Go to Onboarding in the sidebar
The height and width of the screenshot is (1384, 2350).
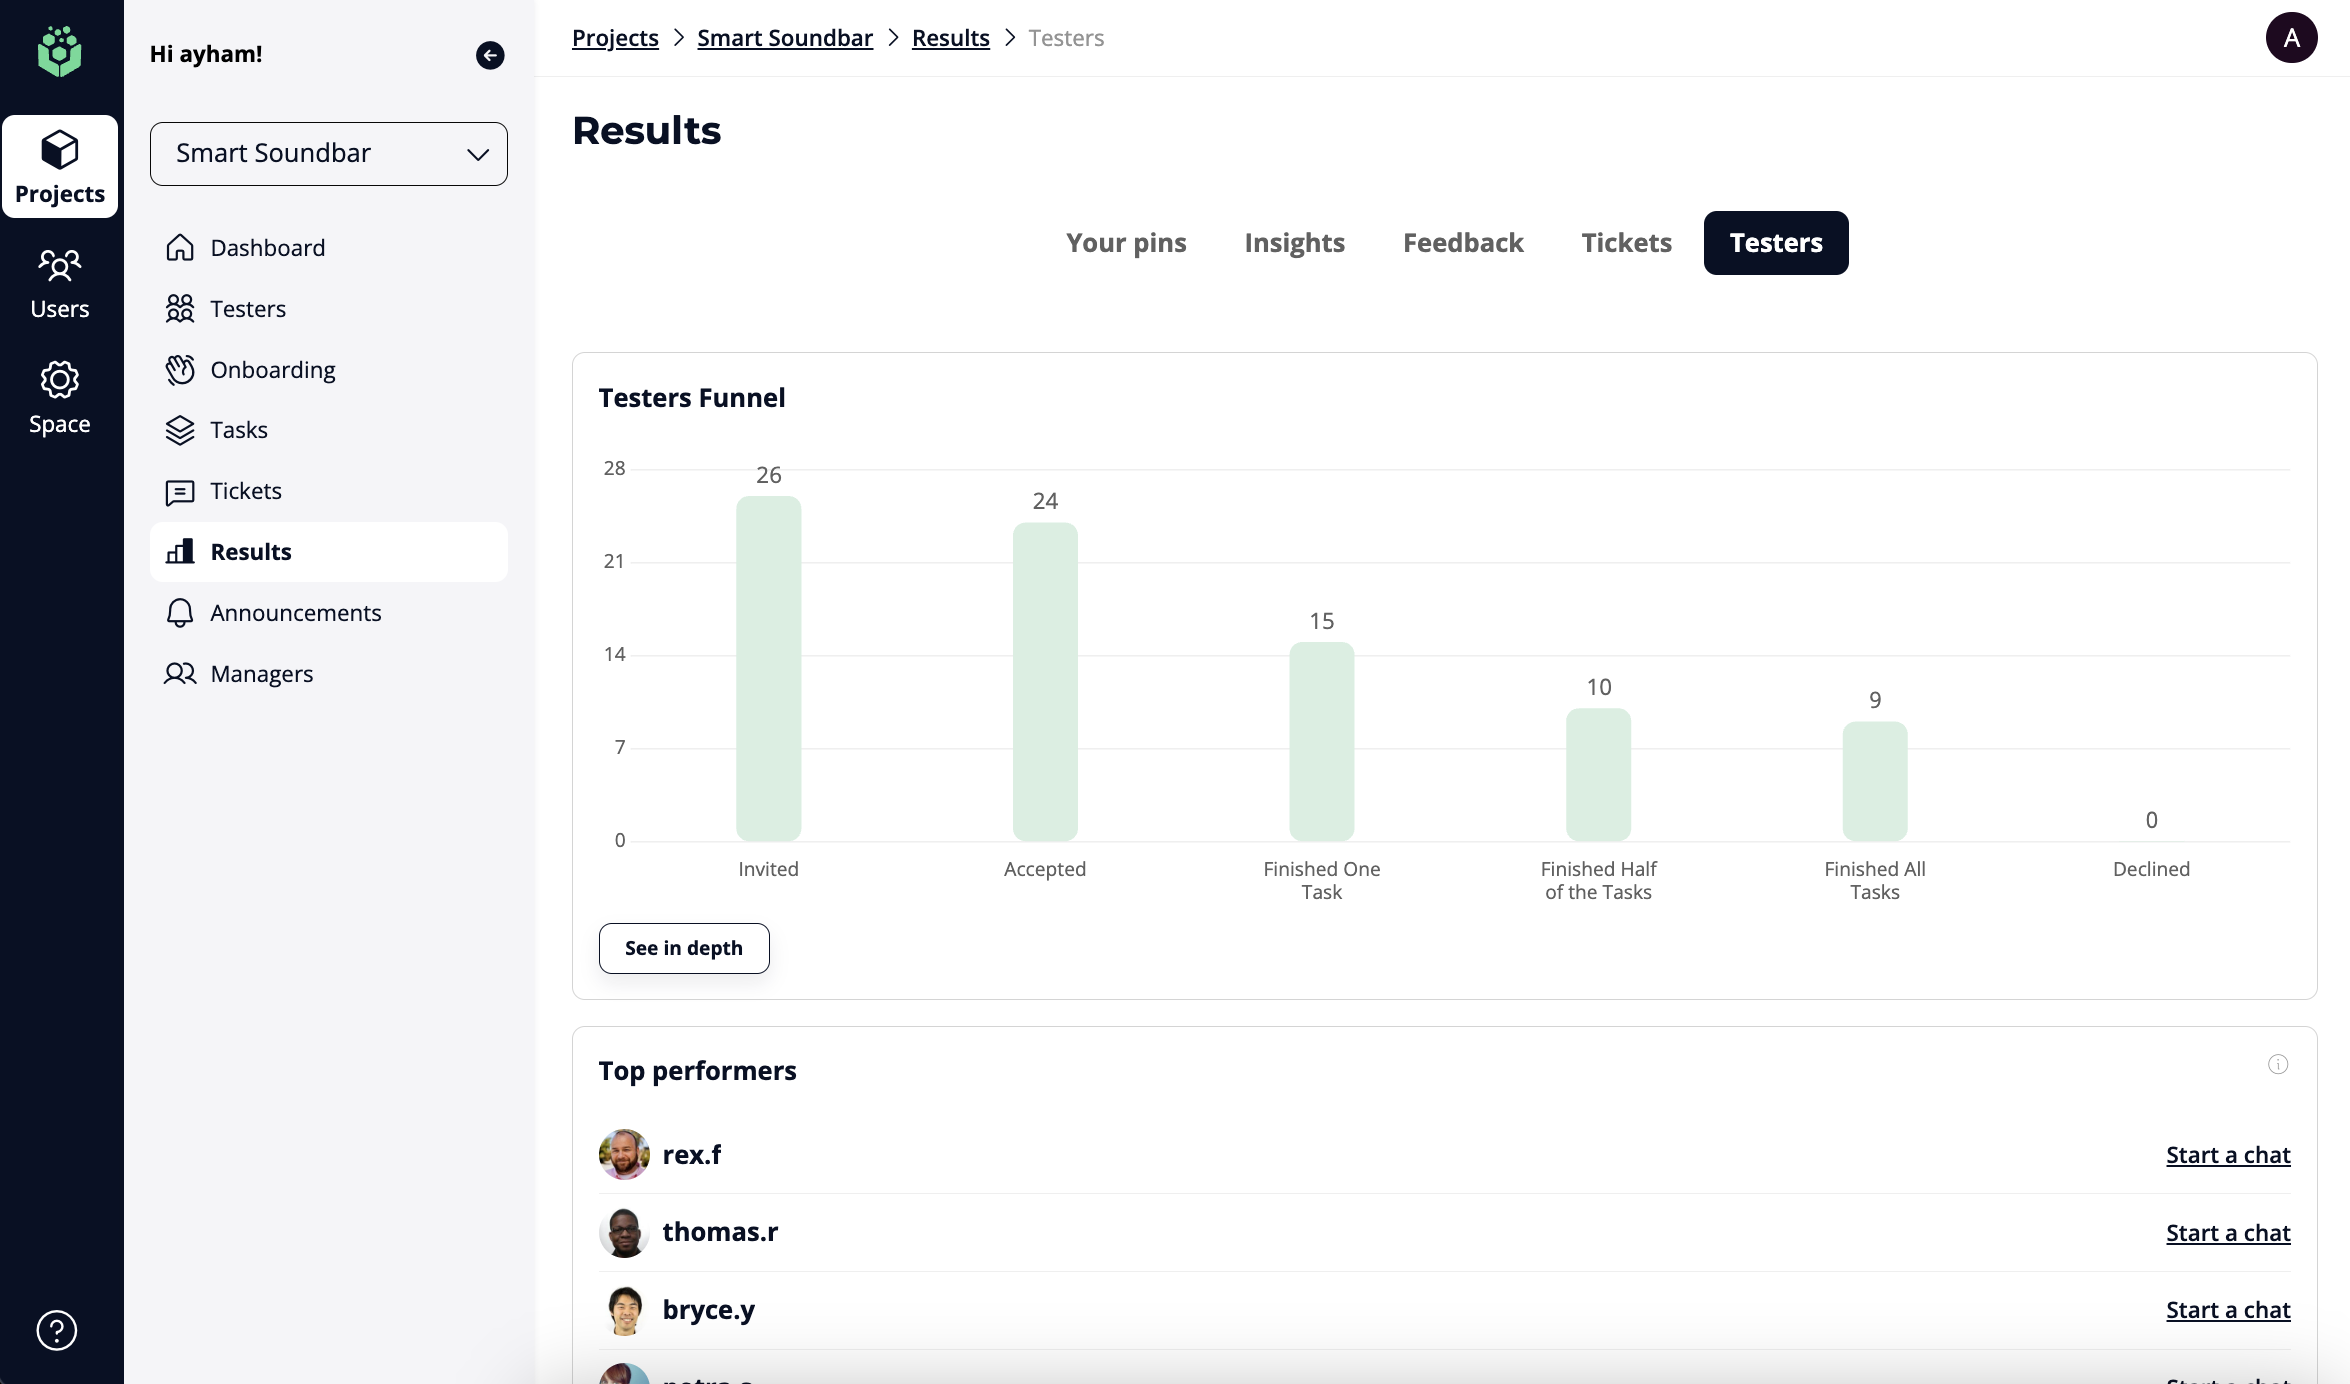point(272,370)
